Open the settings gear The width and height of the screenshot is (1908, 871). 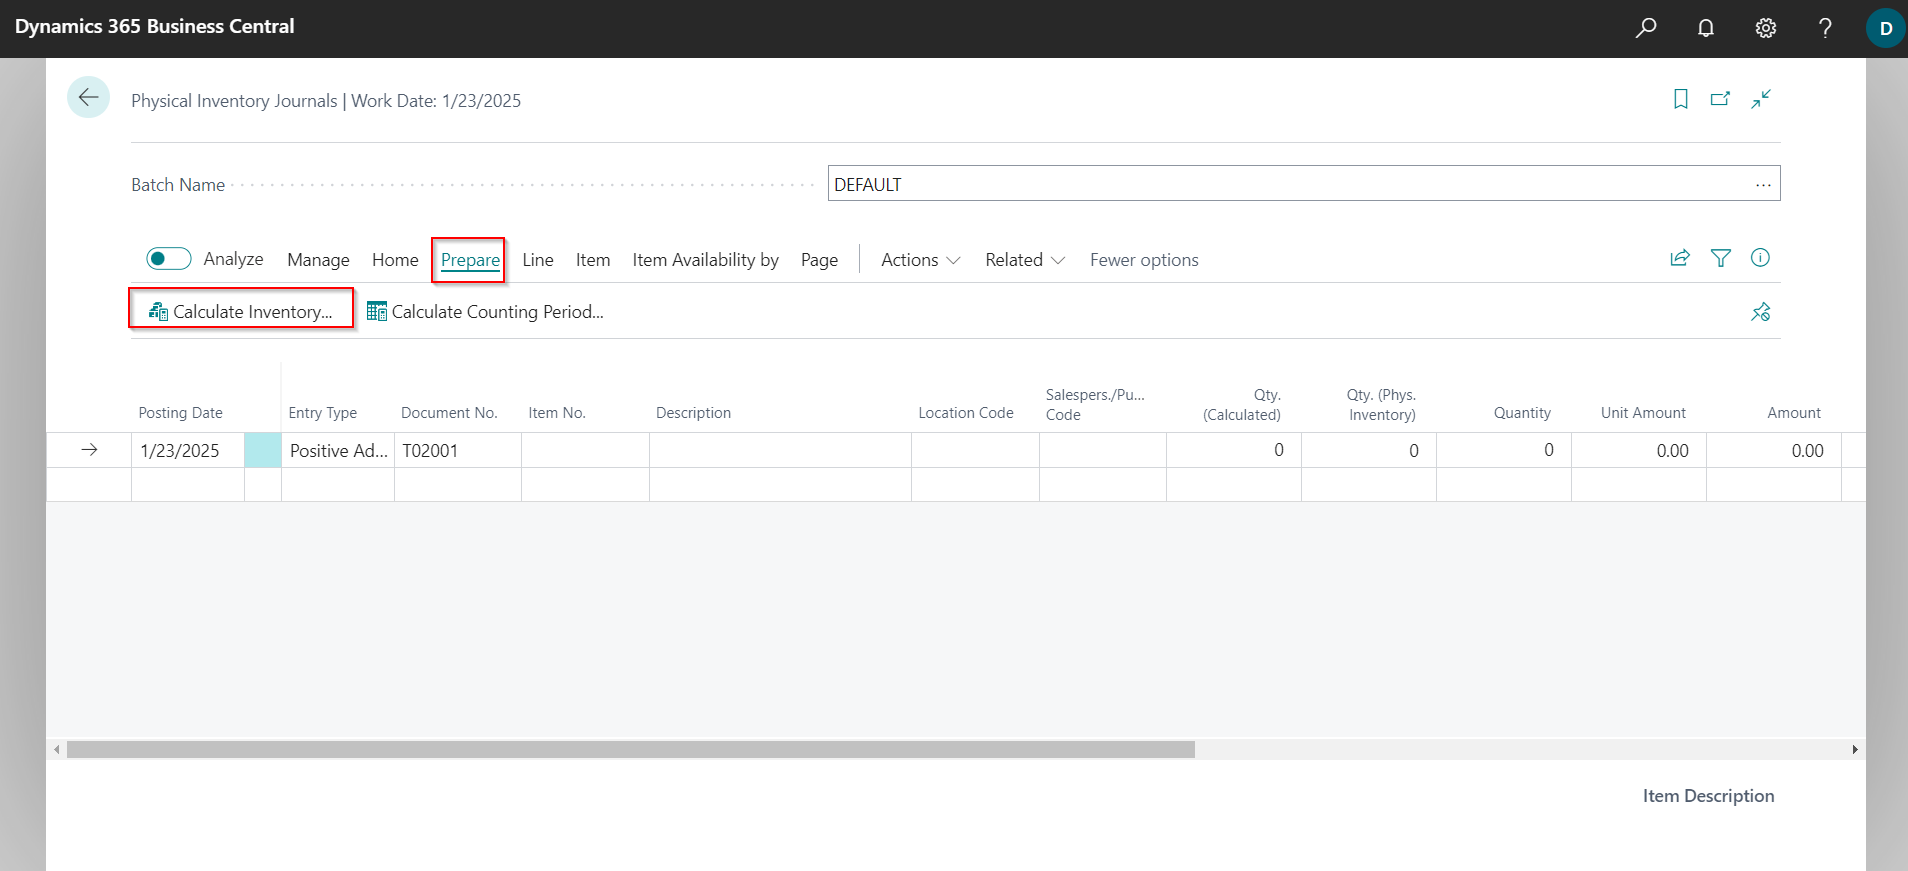click(x=1766, y=28)
